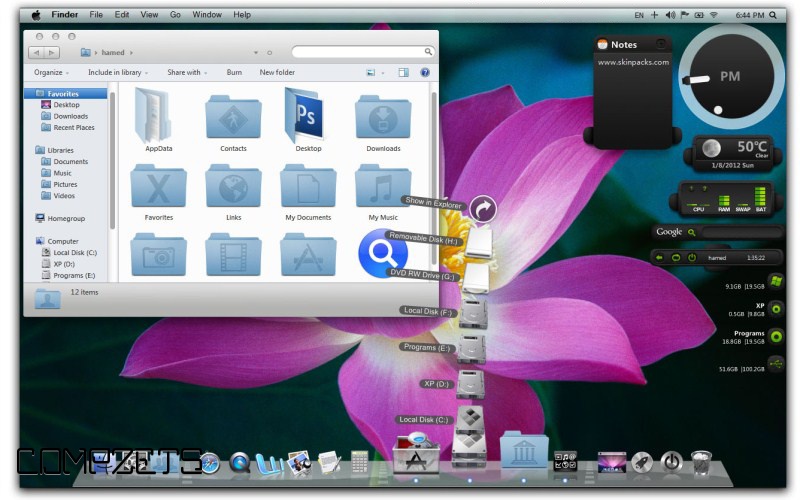Click the green back arrow in widget
This screenshot has height=500, width=800.
coord(659,258)
